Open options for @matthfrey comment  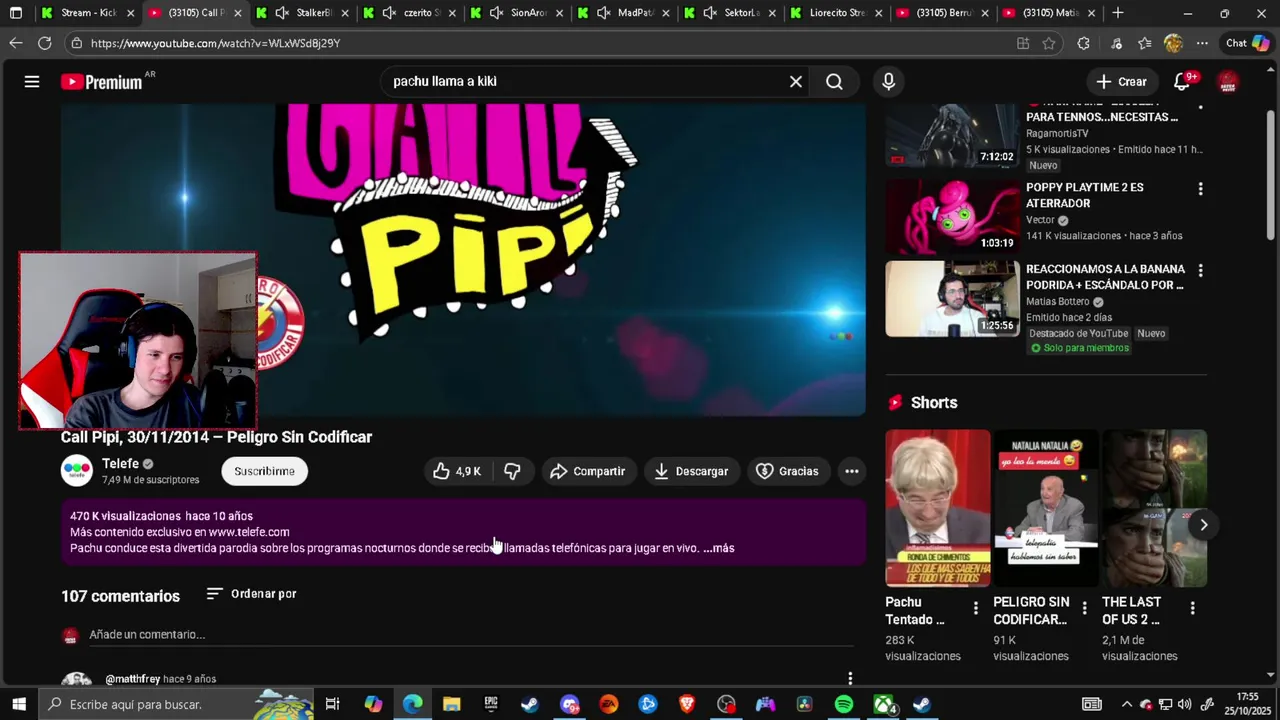pyautogui.click(x=850, y=679)
